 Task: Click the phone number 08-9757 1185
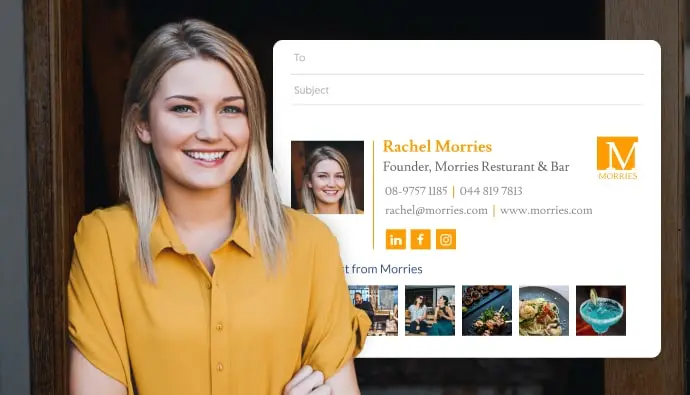416,191
